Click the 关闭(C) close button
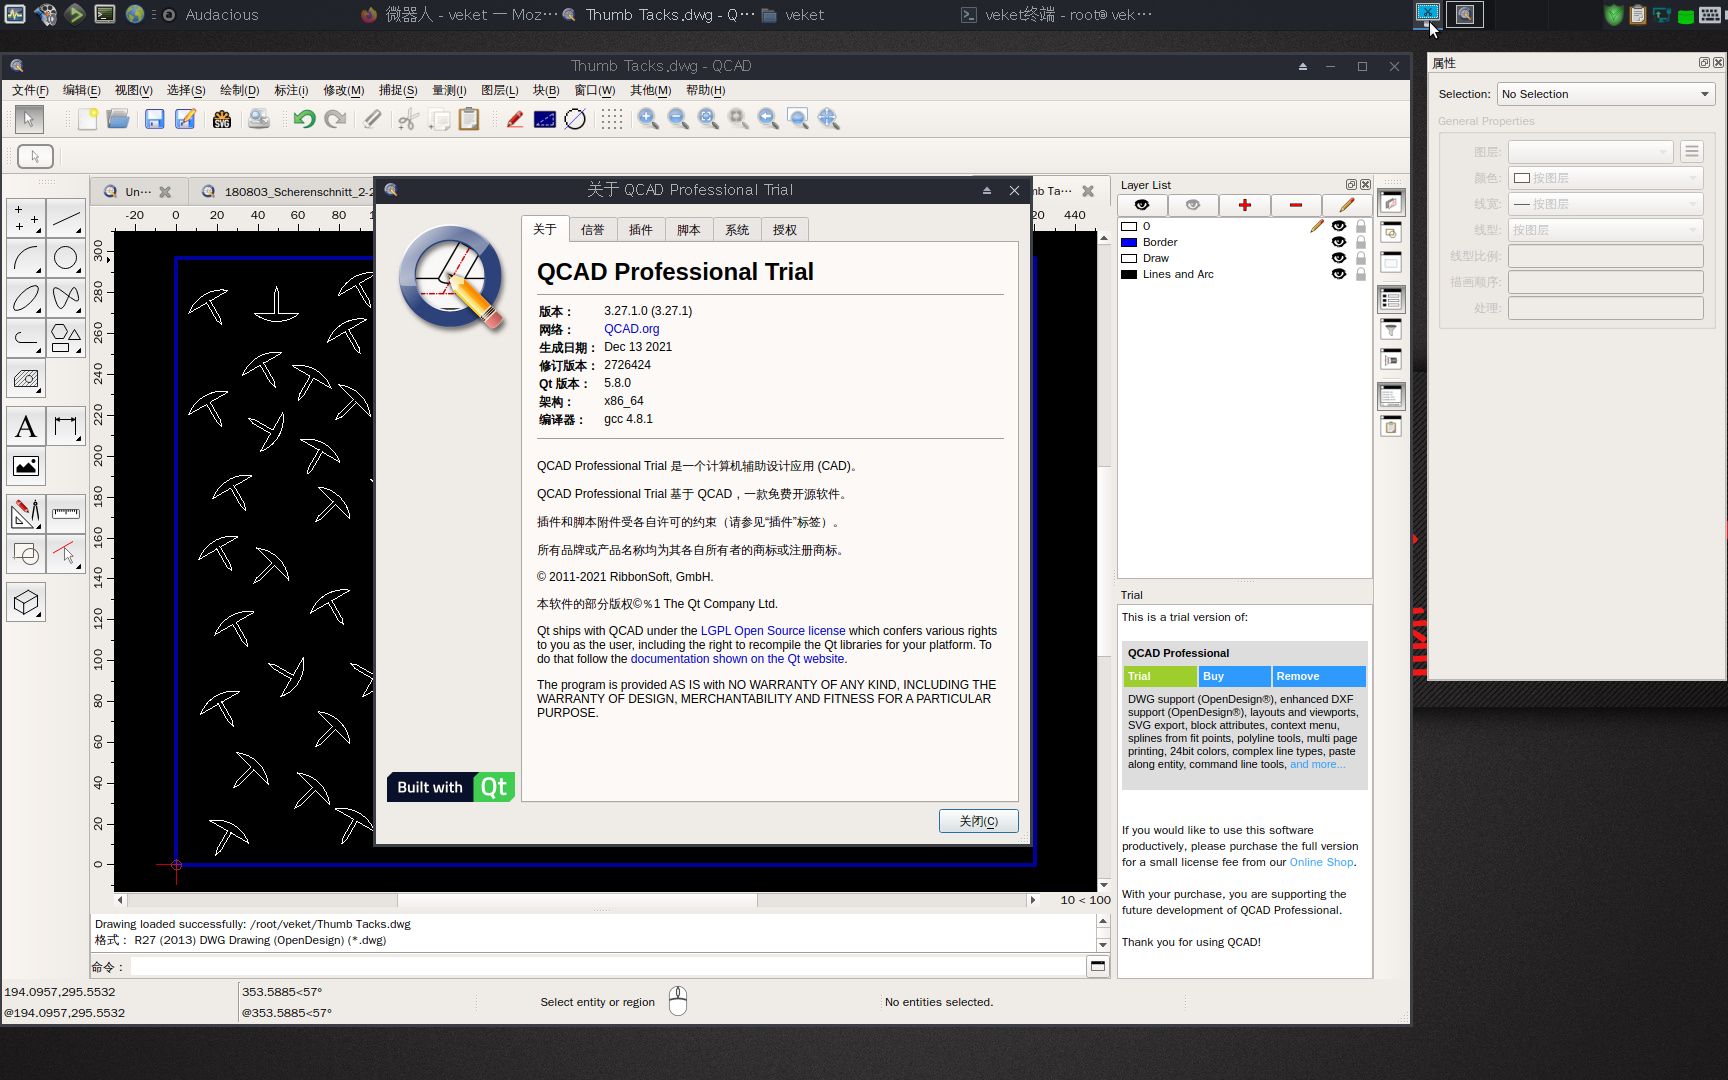The image size is (1728, 1080). [x=978, y=821]
